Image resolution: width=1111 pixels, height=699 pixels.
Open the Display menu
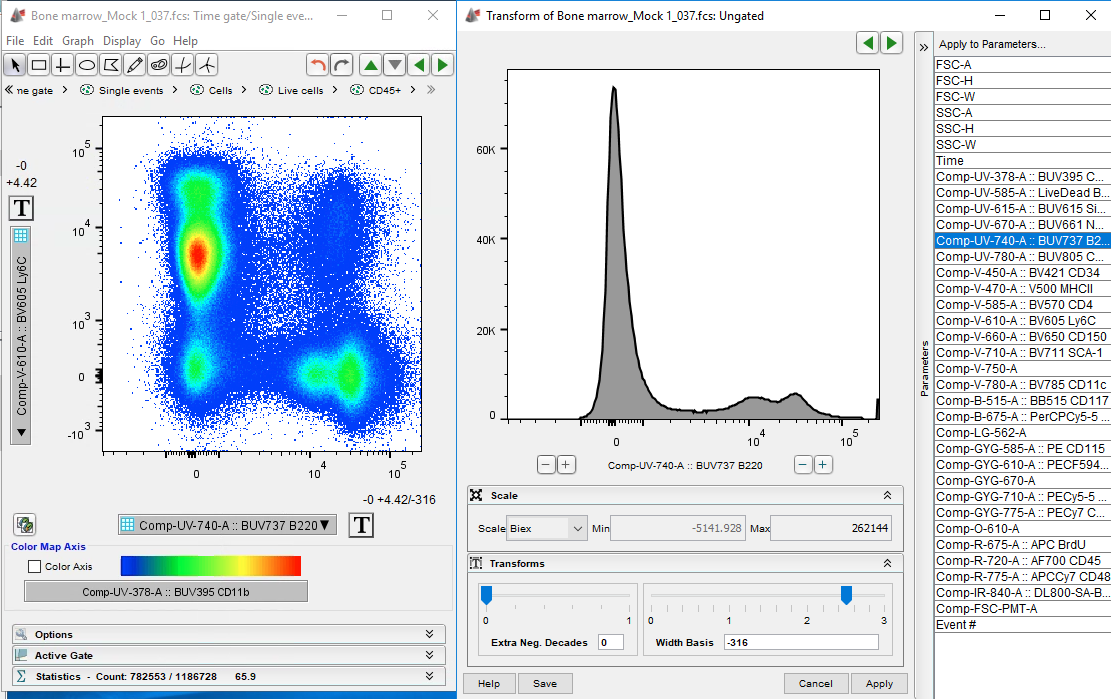point(122,41)
